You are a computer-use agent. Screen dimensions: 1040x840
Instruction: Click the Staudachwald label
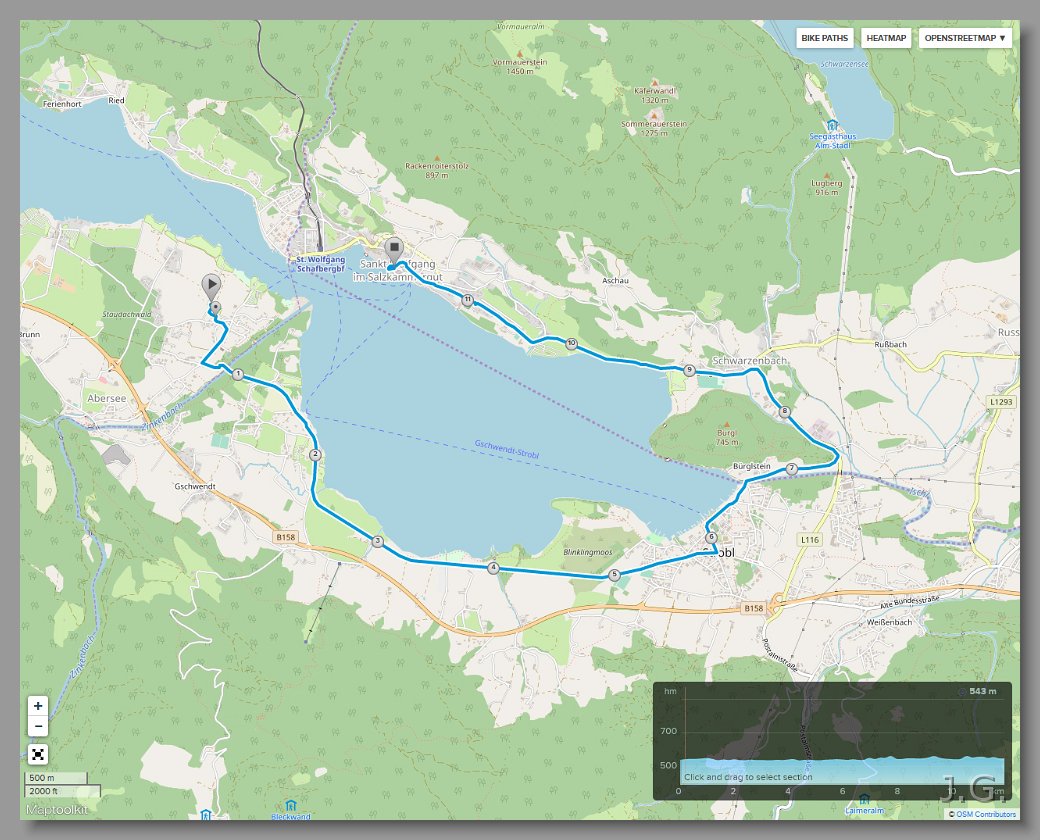(127, 315)
